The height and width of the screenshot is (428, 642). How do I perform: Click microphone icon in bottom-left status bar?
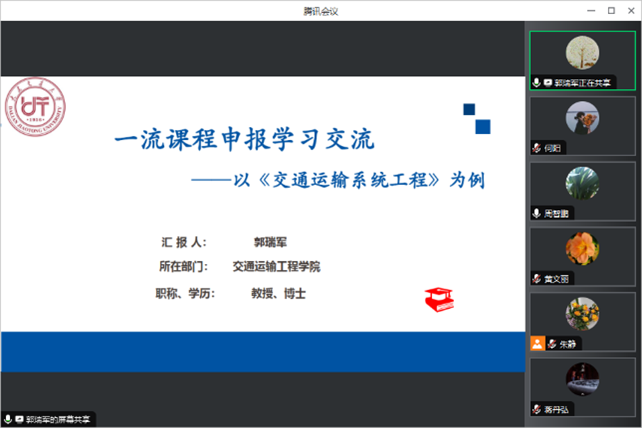pyautogui.click(x=8, y=417)
